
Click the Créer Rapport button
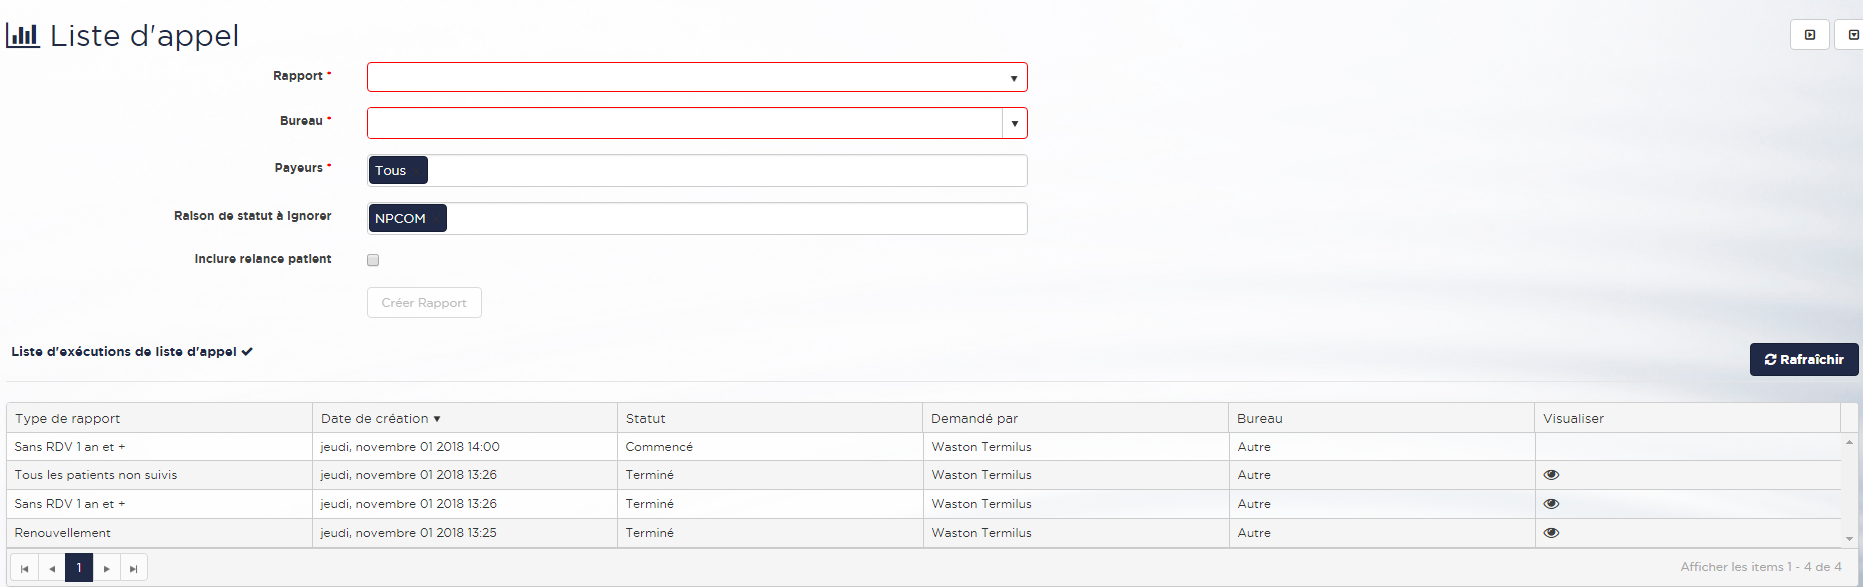point(424,303)
